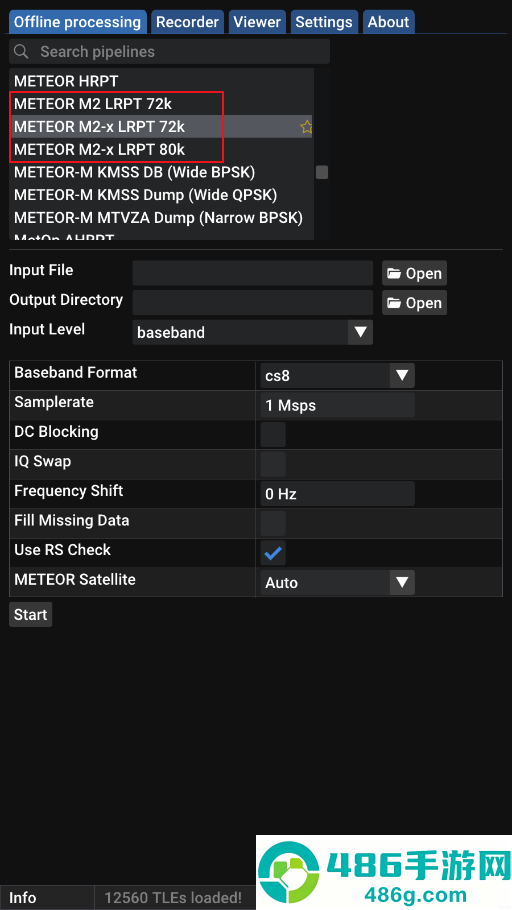Click the Samplerate input field
Screen dimensions: 512x910
[x=337, y=405]
